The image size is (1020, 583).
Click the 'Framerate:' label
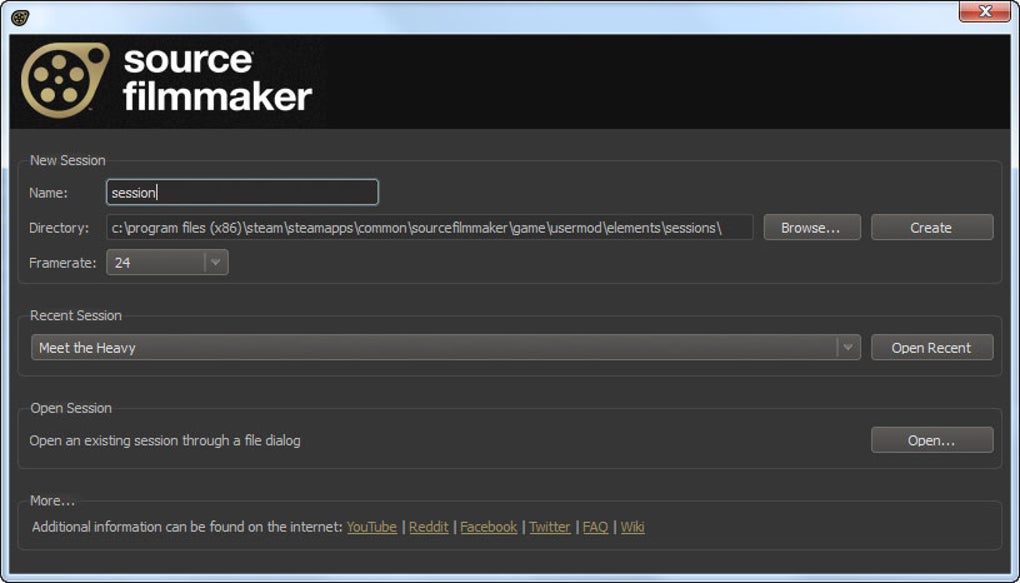pyautogui.click(x=62, y=263)
